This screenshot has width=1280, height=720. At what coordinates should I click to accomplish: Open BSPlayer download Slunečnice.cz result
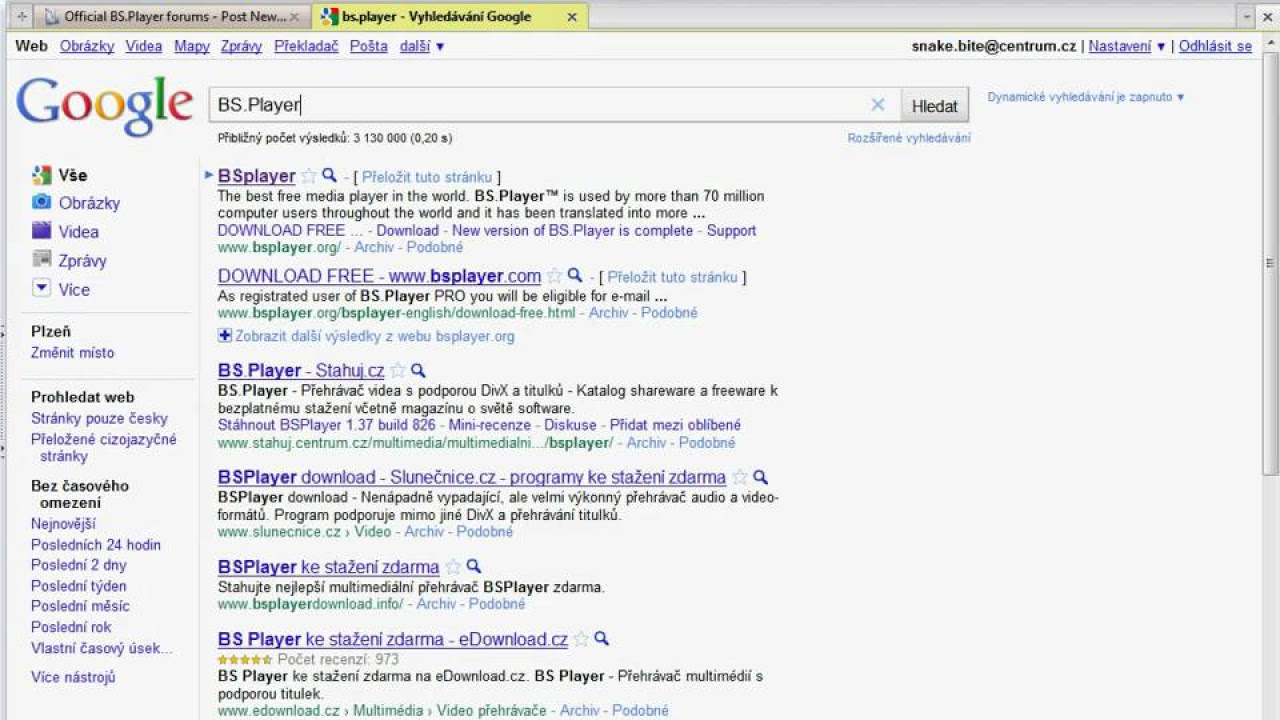[472, 477]
